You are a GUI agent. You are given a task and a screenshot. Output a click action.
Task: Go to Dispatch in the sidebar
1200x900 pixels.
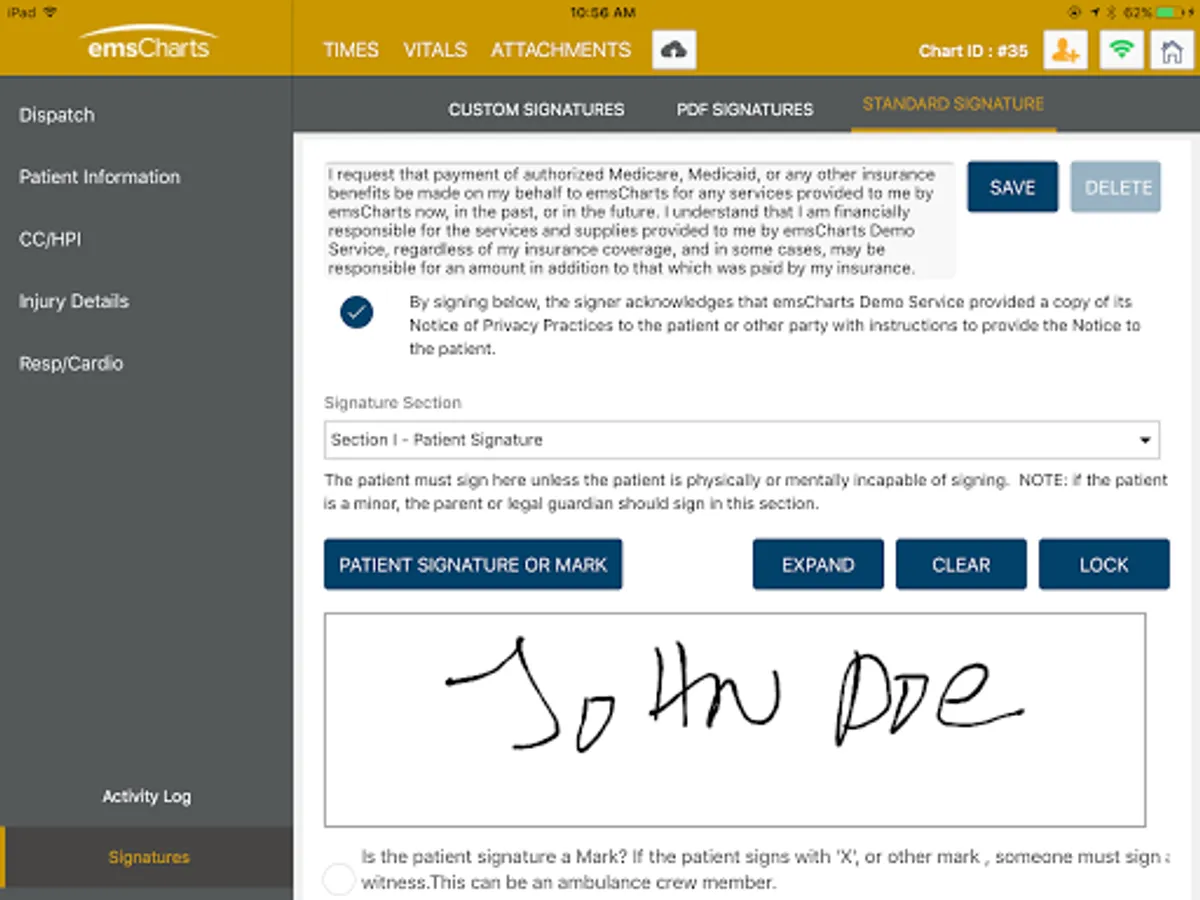pos(57,115)
